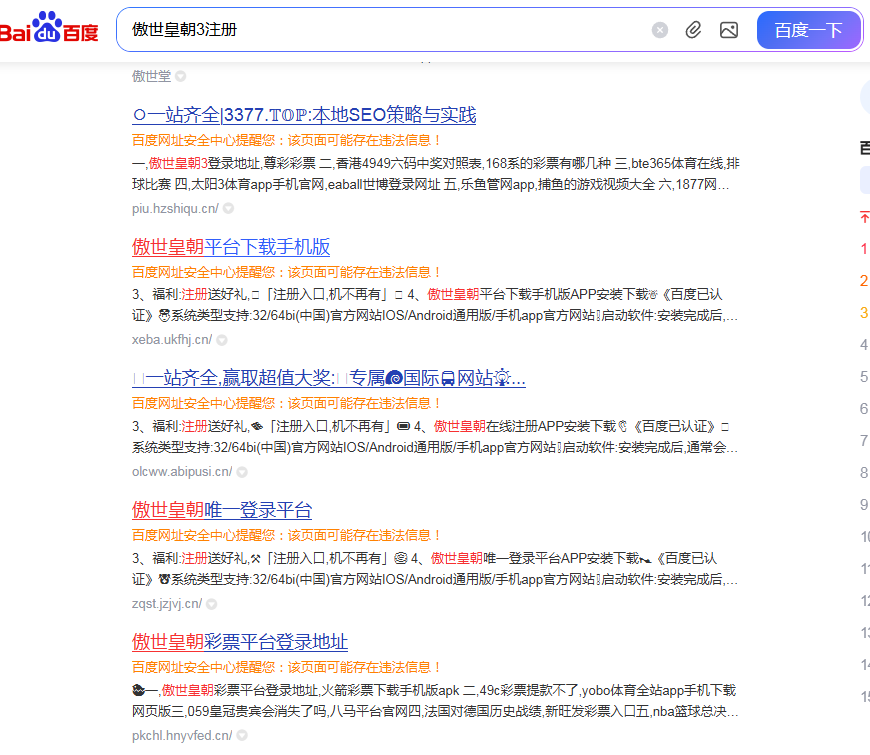Open result titled 一站齐全|3377.TOP:本地SEO策略与实践
Screen dimensions: 870x755
pyautogui.click(x=304, y=115)
